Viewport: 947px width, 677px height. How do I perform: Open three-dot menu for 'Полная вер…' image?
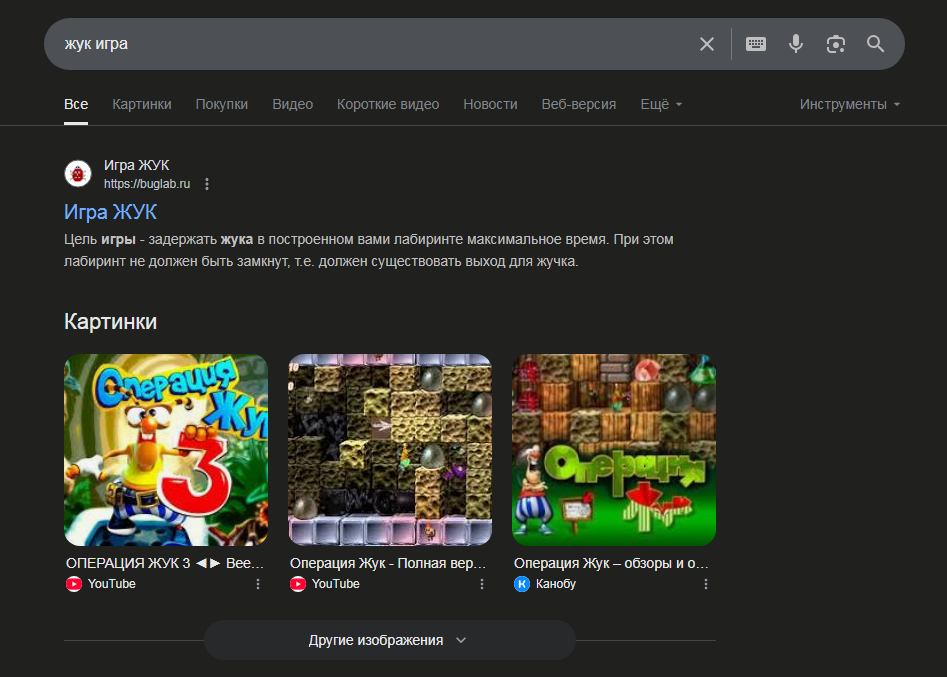coord(482,584)
